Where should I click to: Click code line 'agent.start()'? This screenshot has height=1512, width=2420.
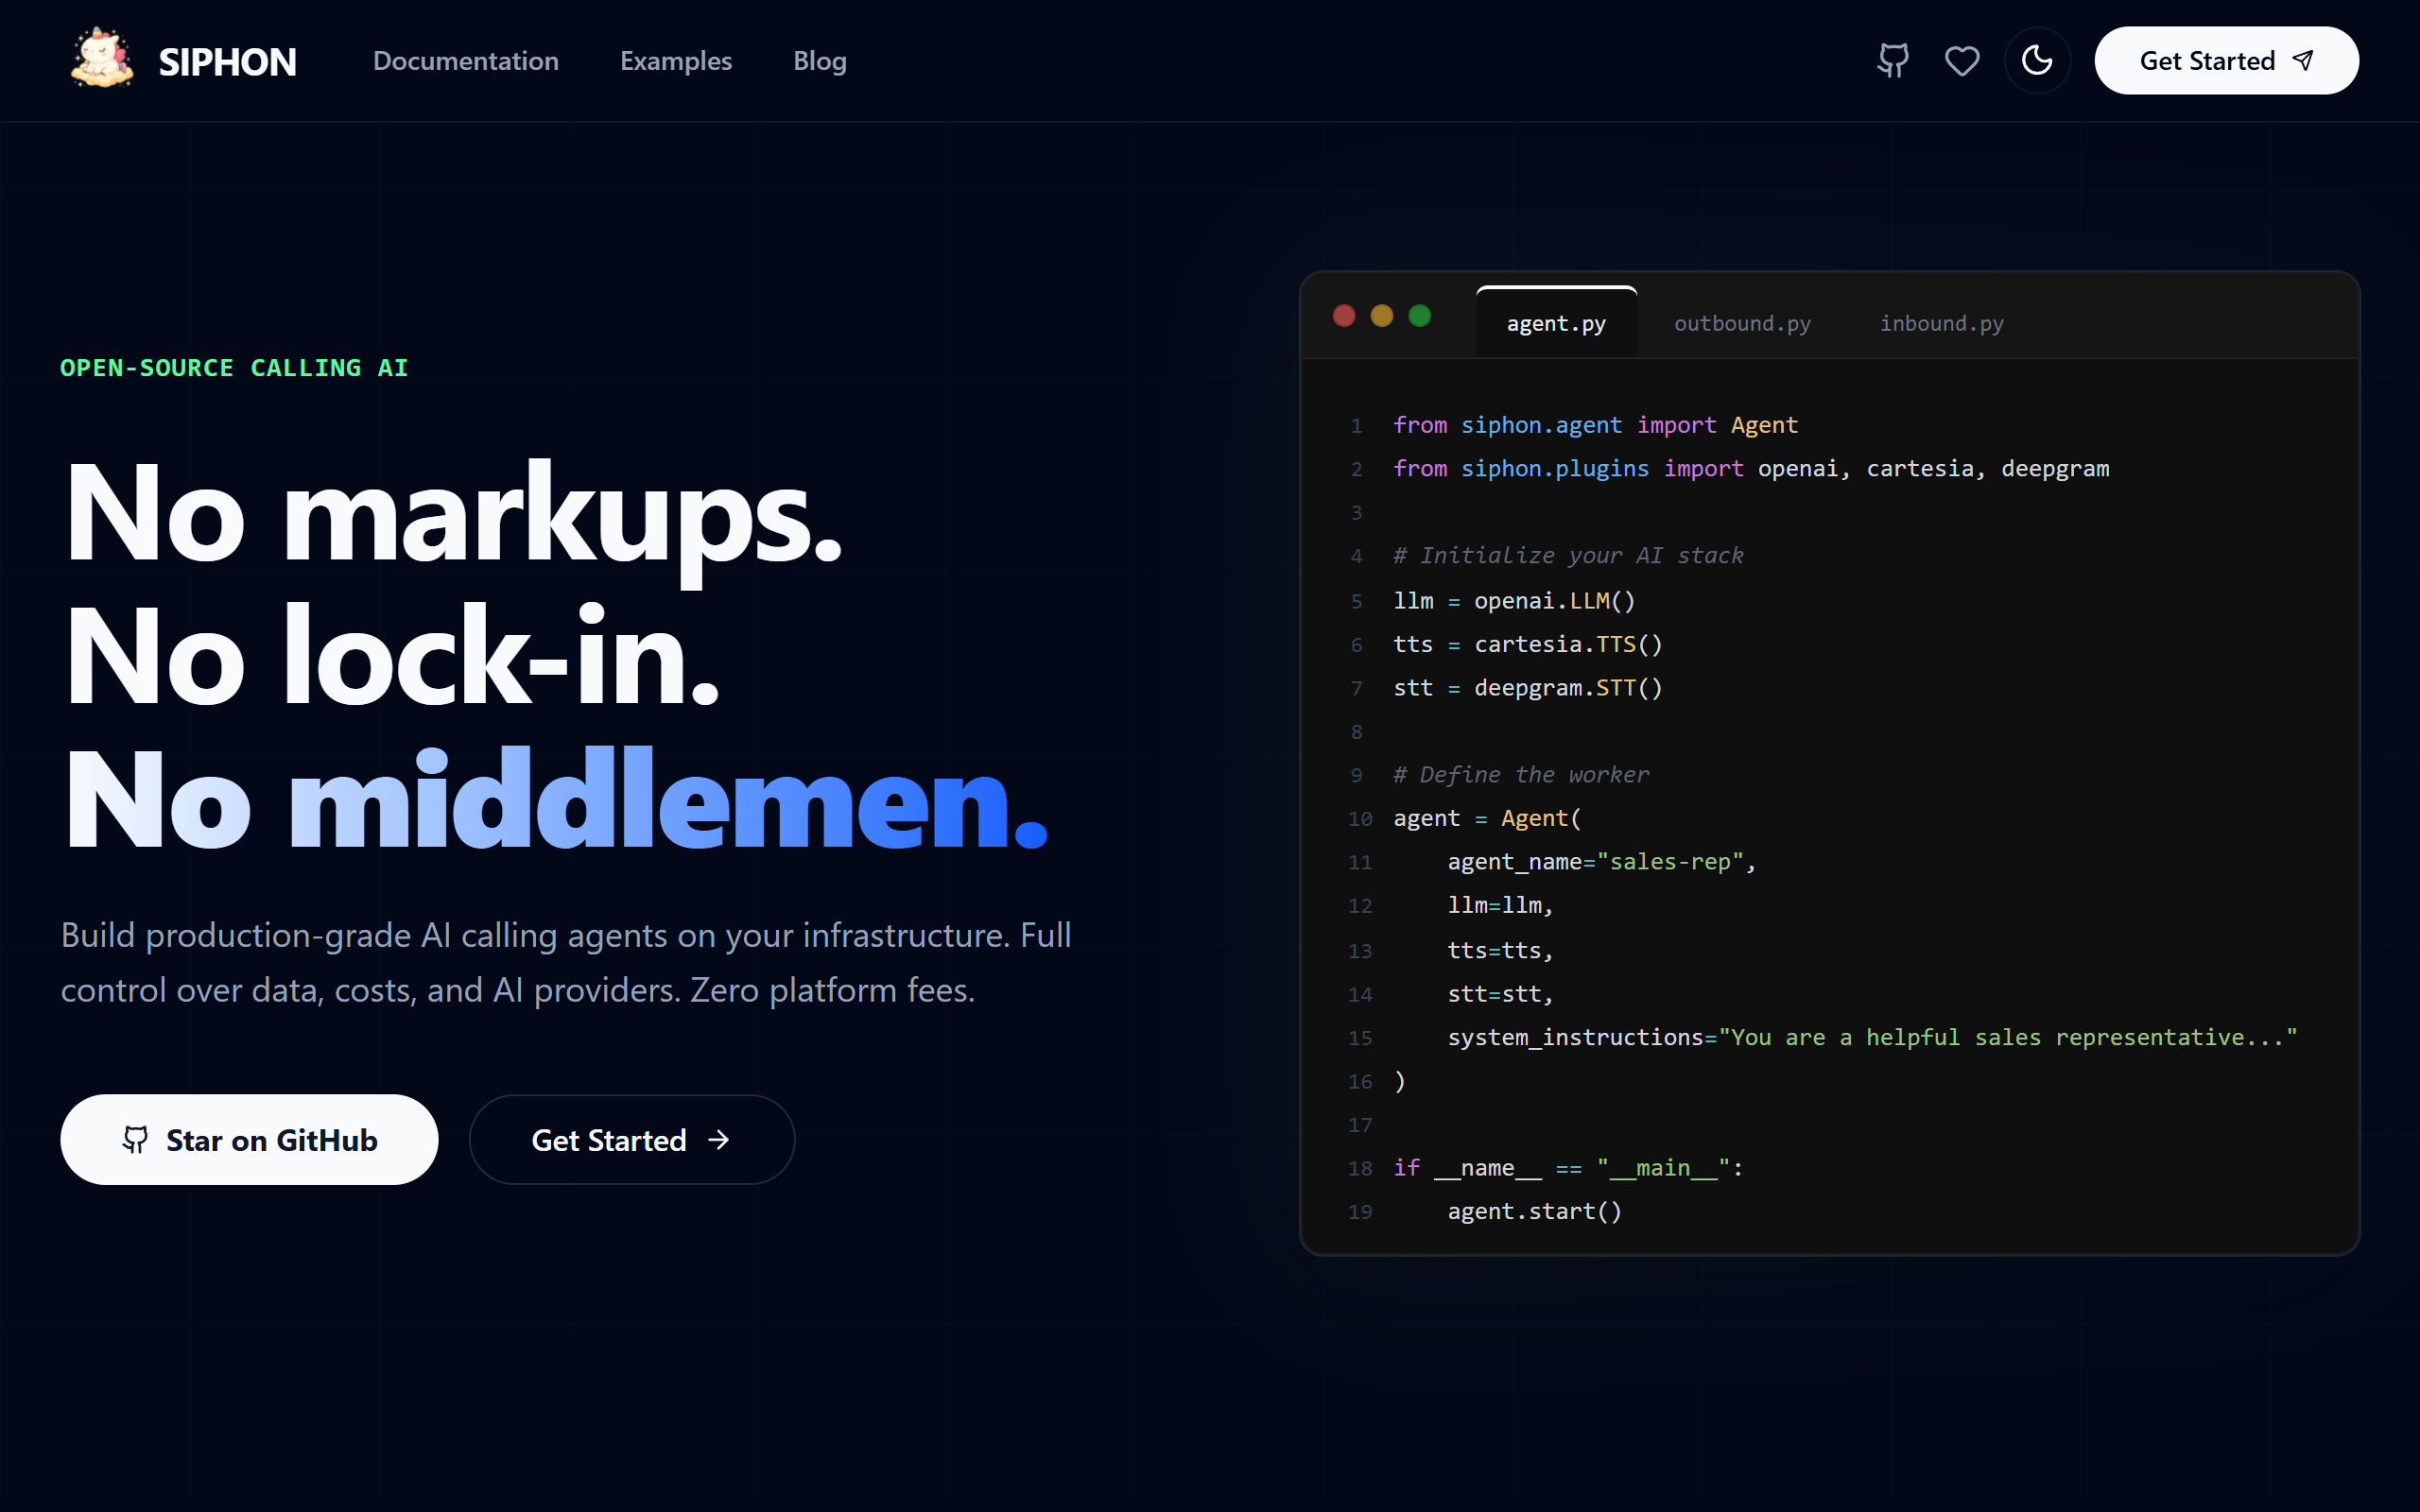pos(1534,1212)
